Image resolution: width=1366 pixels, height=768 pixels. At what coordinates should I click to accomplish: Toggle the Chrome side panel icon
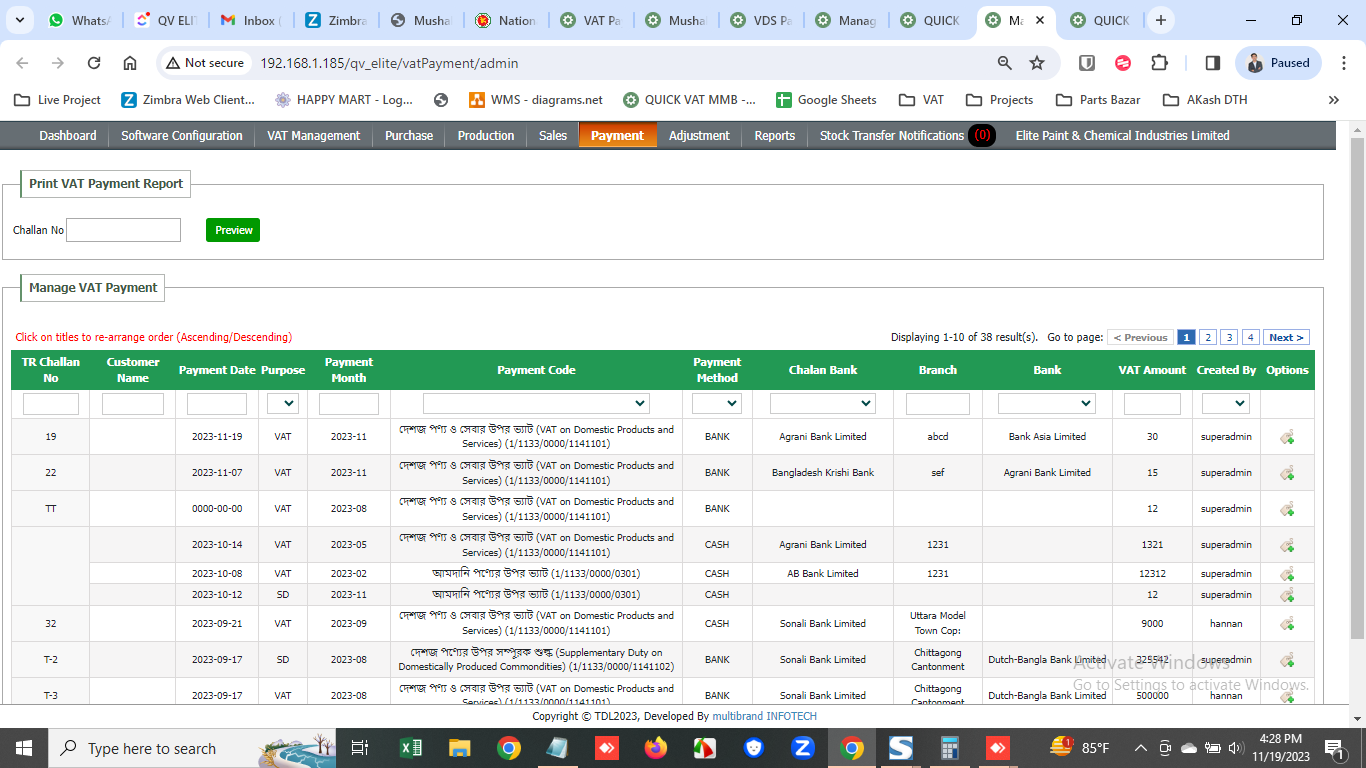click(1213, 63)
